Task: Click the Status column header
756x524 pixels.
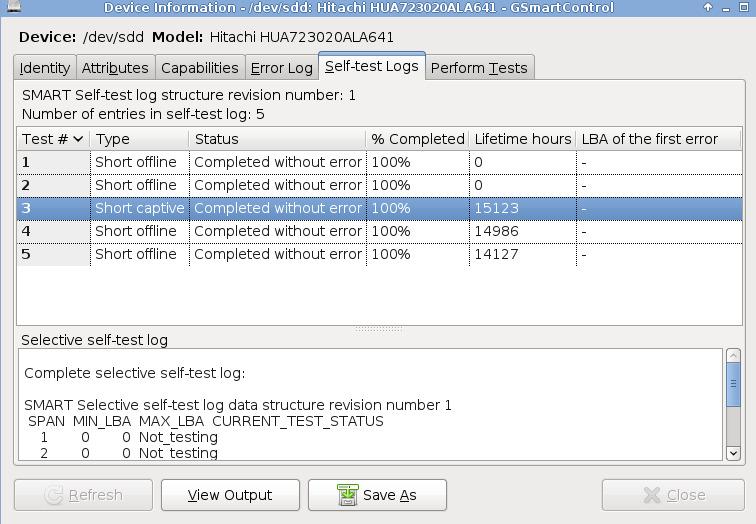Action: 278,139
